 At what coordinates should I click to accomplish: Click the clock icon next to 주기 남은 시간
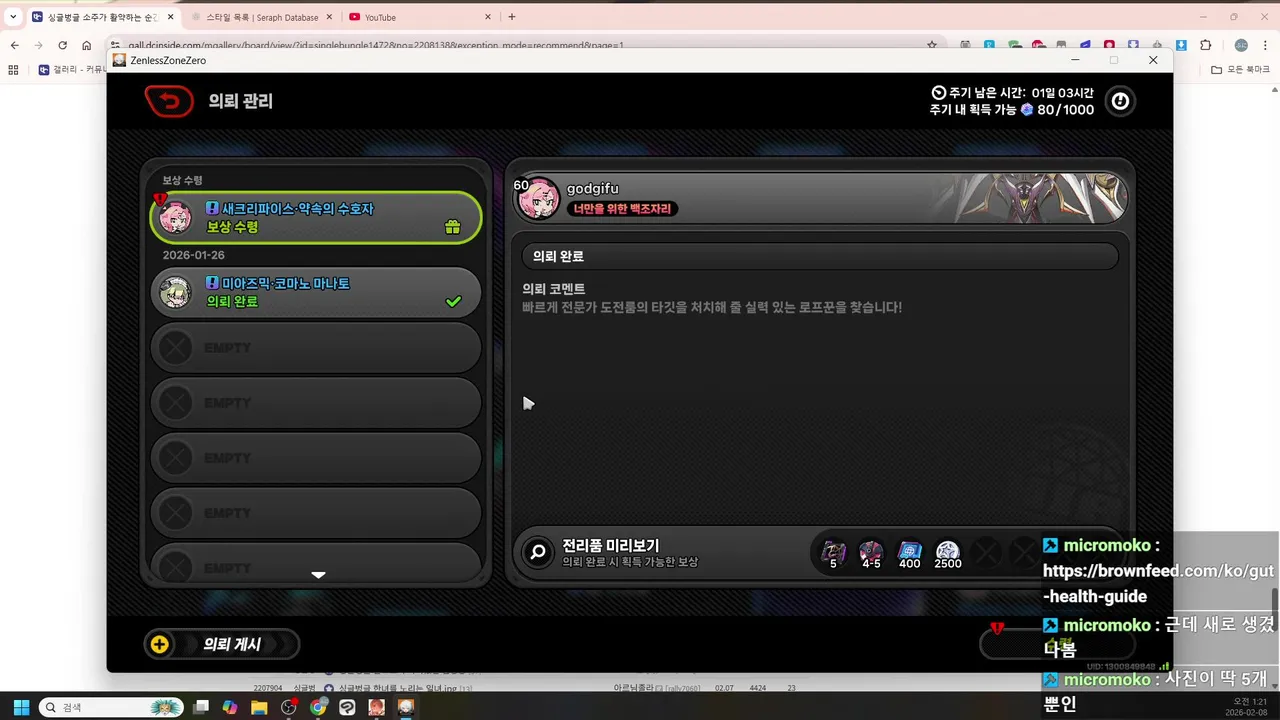pos(938,92)
